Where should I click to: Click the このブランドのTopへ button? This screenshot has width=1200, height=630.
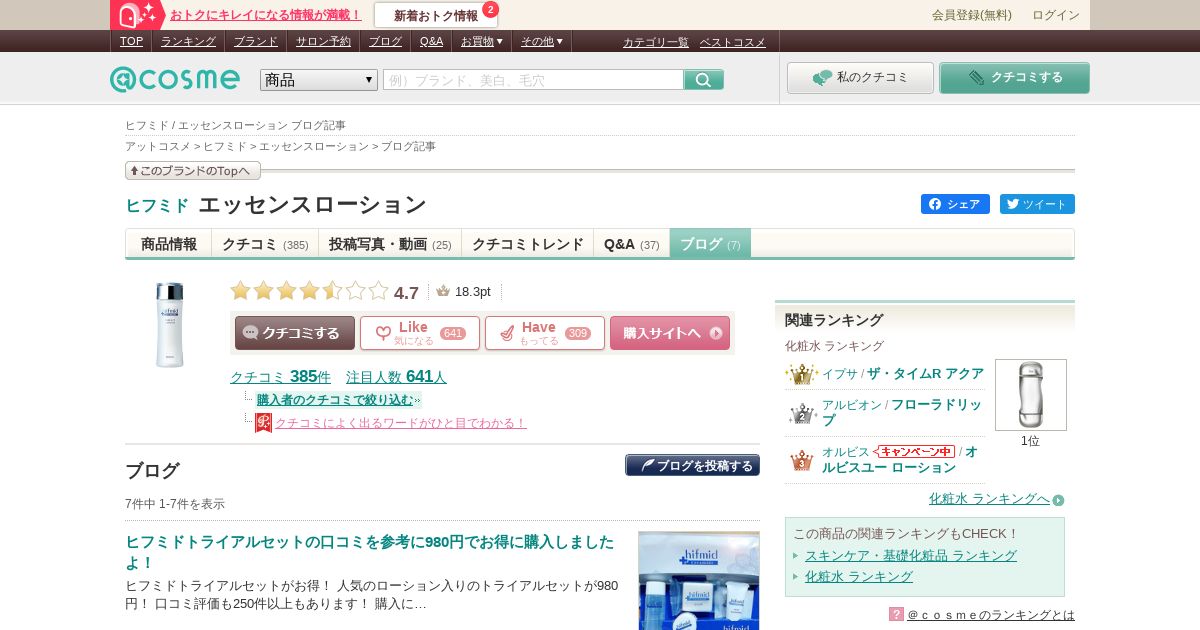(x=193, y=171)
